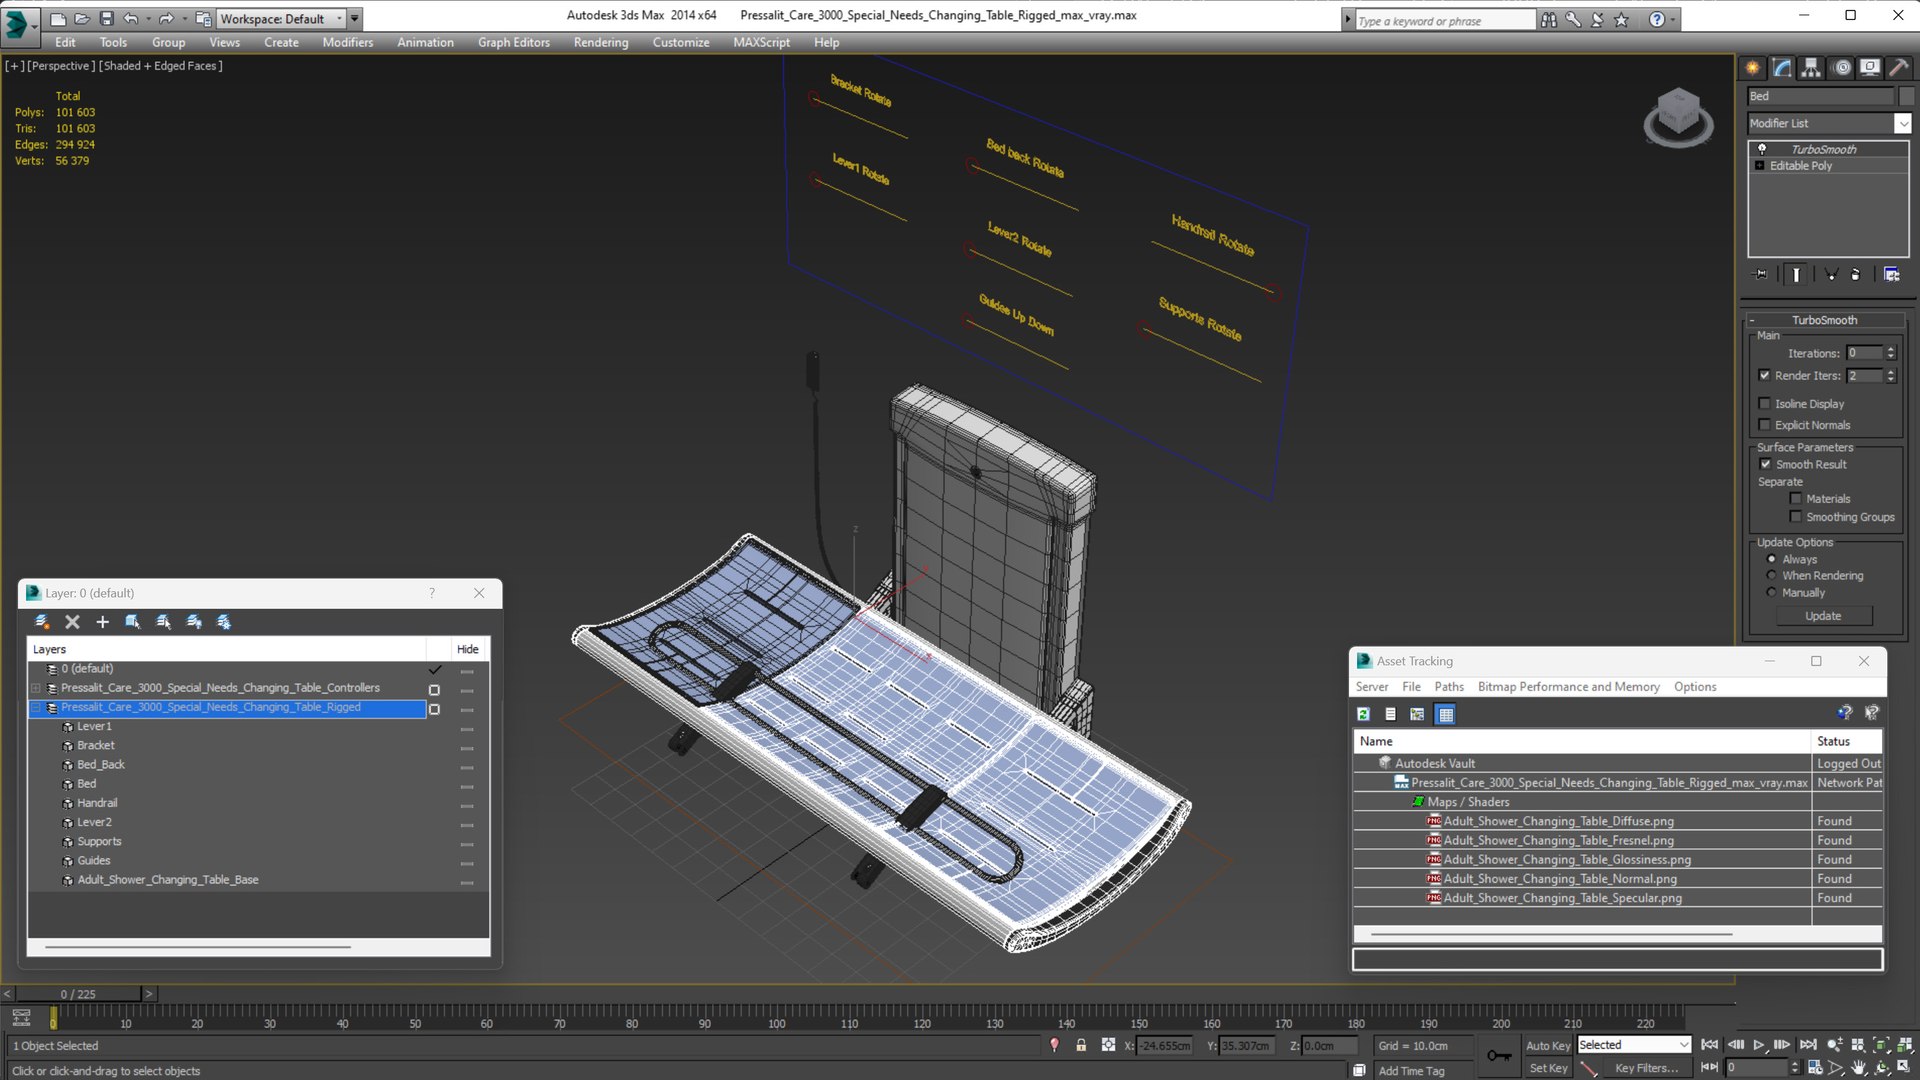Screen dimensions: 1920x1080
Task: Uncheck the Smooth Result checkbox
Action: tap(1765, 464)
